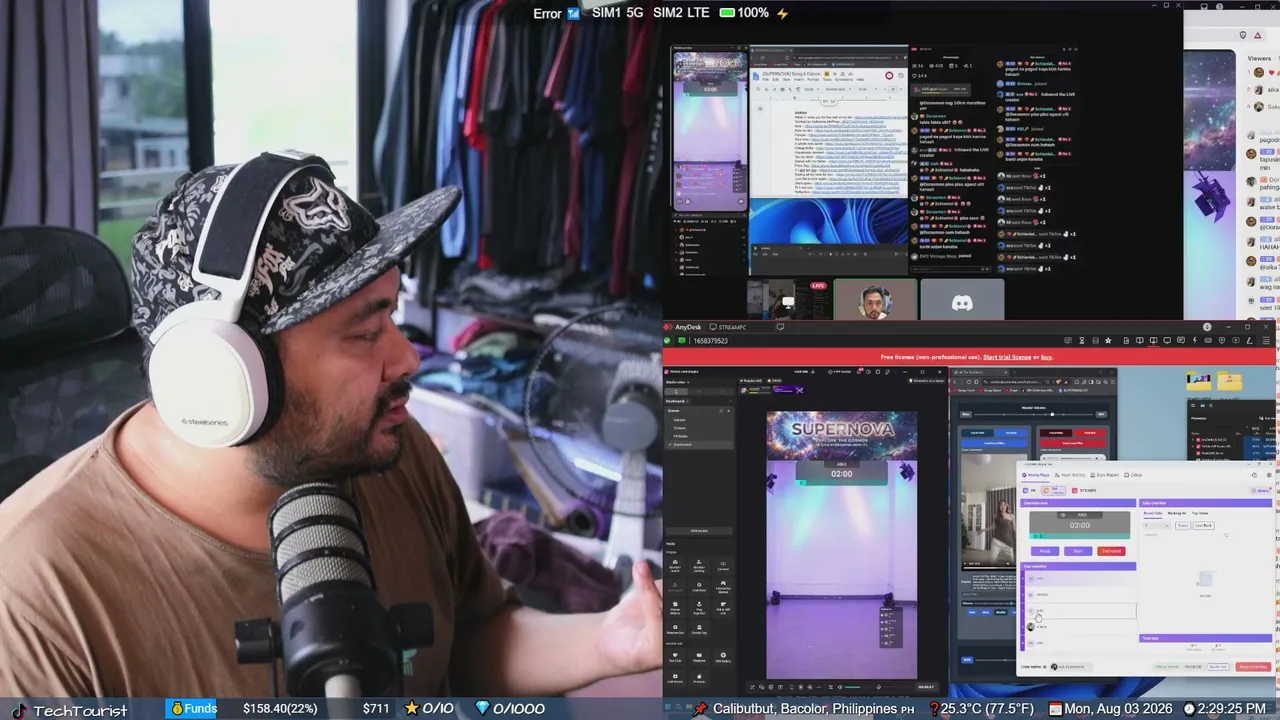Switch to the Data Report tab
Screen dimensions: 1280x720
coord(1105,475)
